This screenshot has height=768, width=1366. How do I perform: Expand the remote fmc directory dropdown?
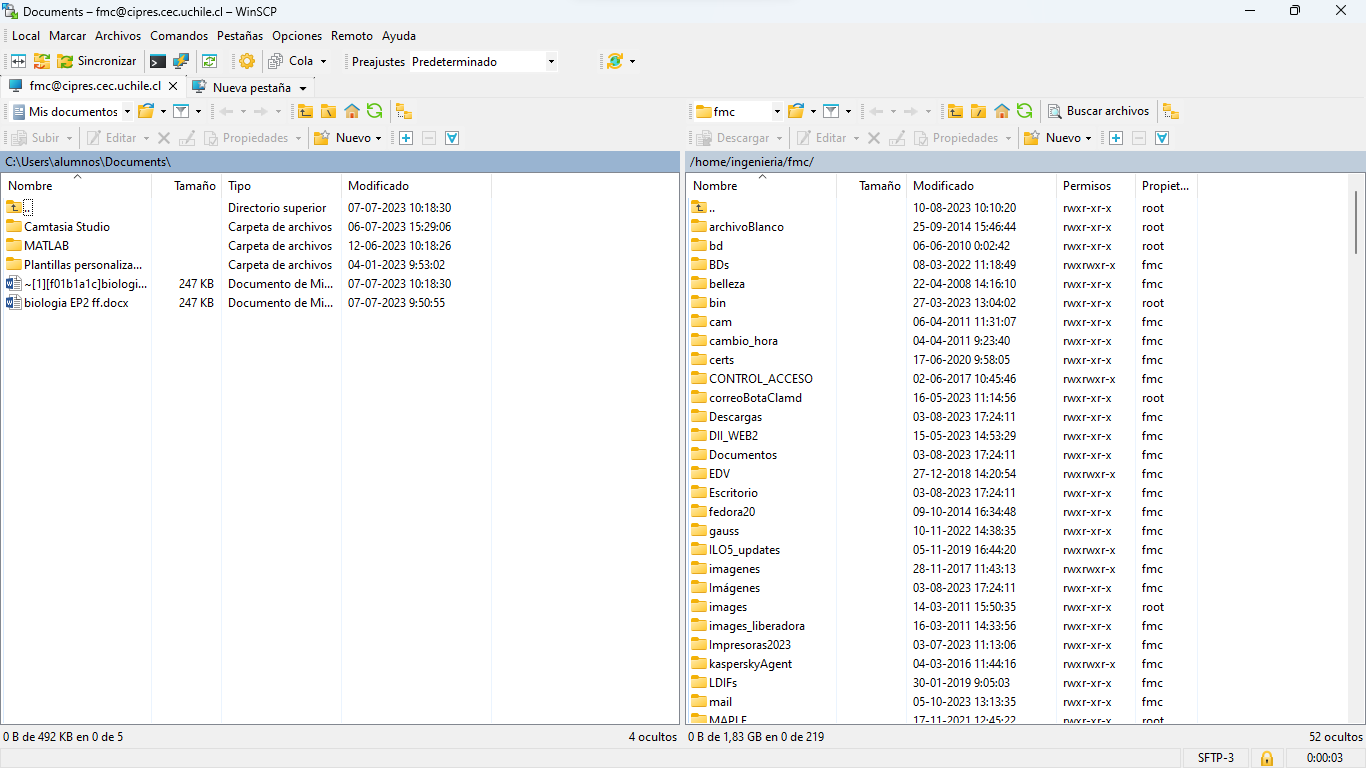click(776, 112)
